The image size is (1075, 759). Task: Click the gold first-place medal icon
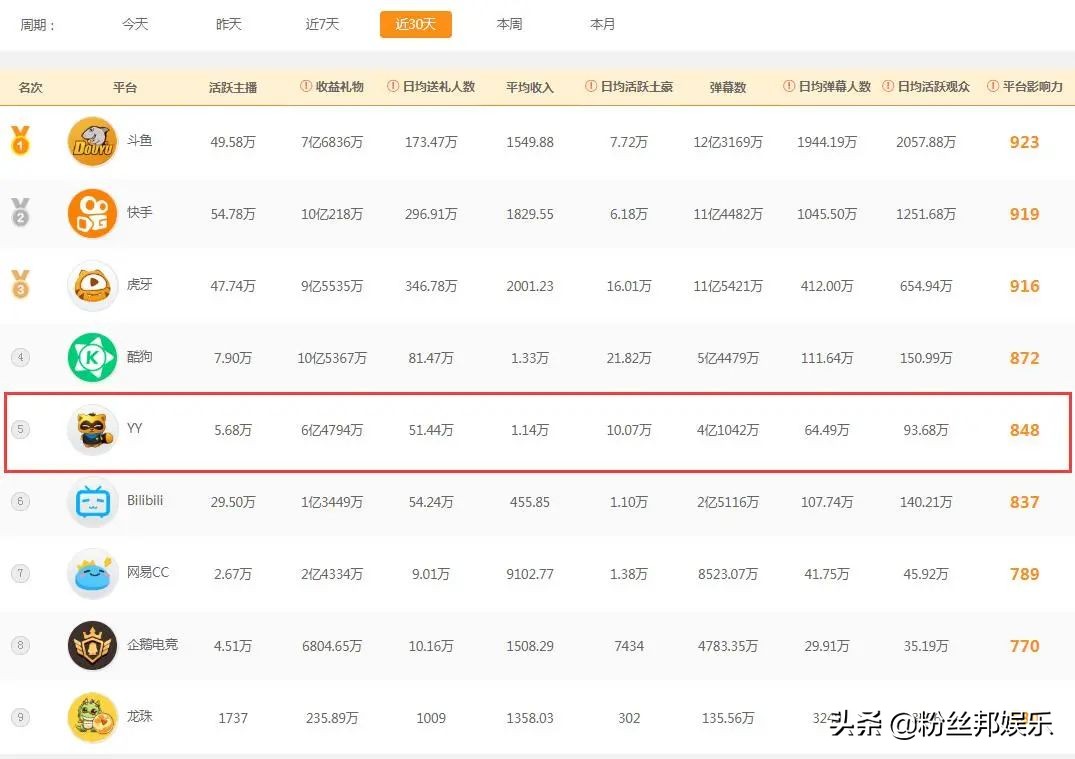(20, 141)
